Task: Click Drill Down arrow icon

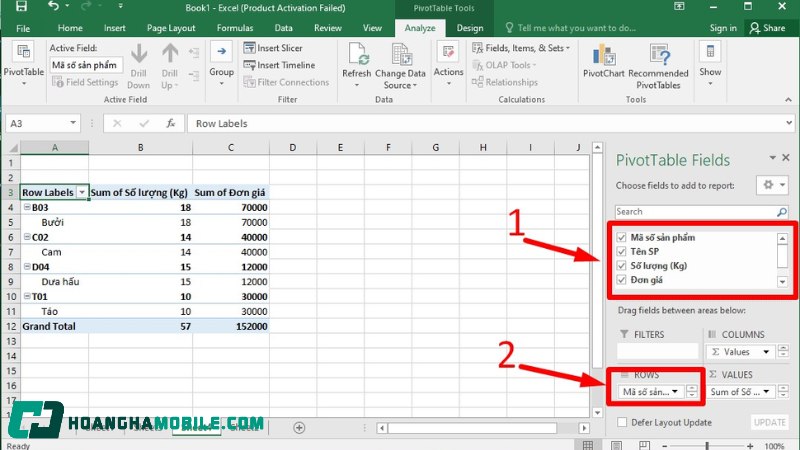Action: (x=138, y=54)
